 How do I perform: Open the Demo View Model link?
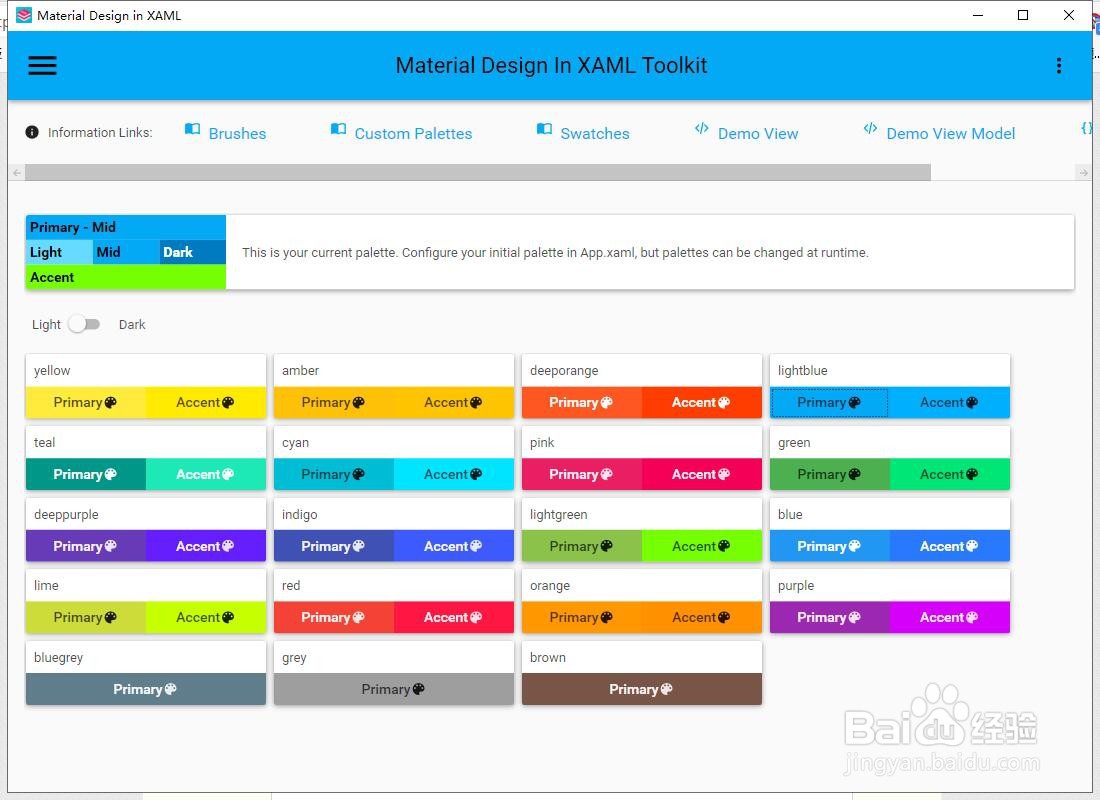coord(951,133)
